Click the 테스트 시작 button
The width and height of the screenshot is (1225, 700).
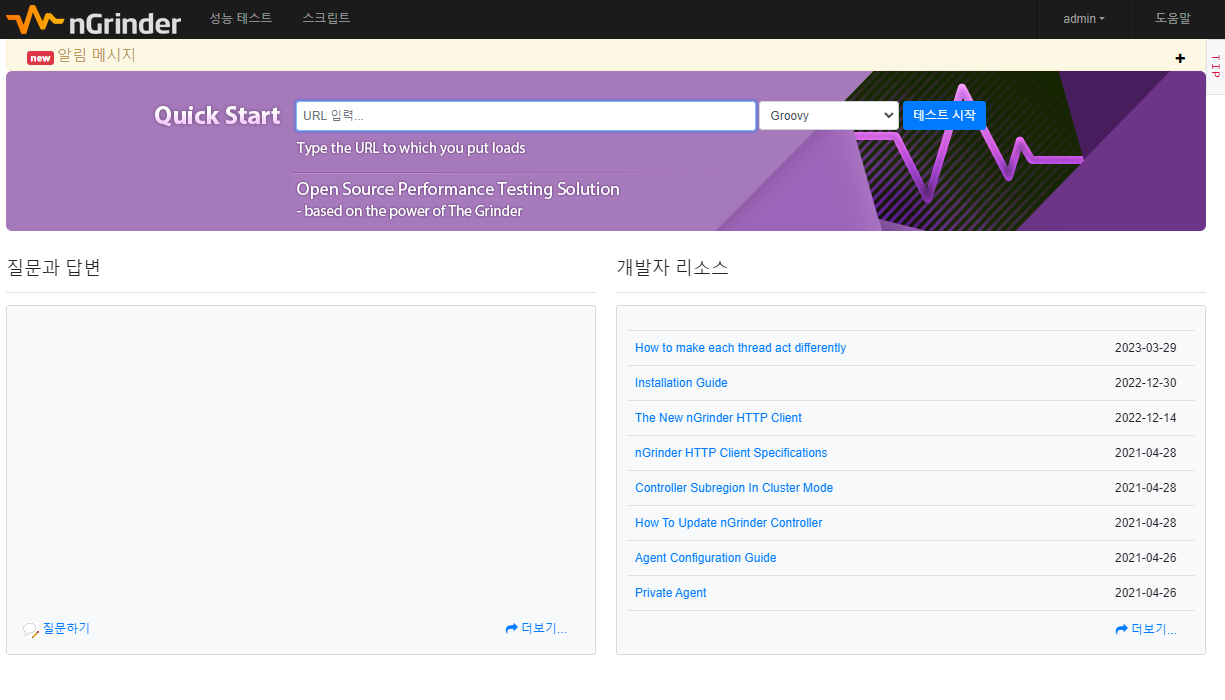(x=944, y=116)
